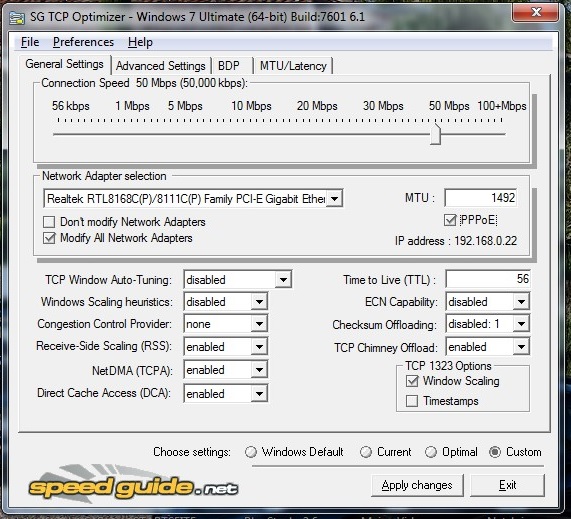The width and height of the screenshot is (571, 519).
Task: Click the 5 Mbps scale label
Action: pyautogui.click(x=185, y=106)
